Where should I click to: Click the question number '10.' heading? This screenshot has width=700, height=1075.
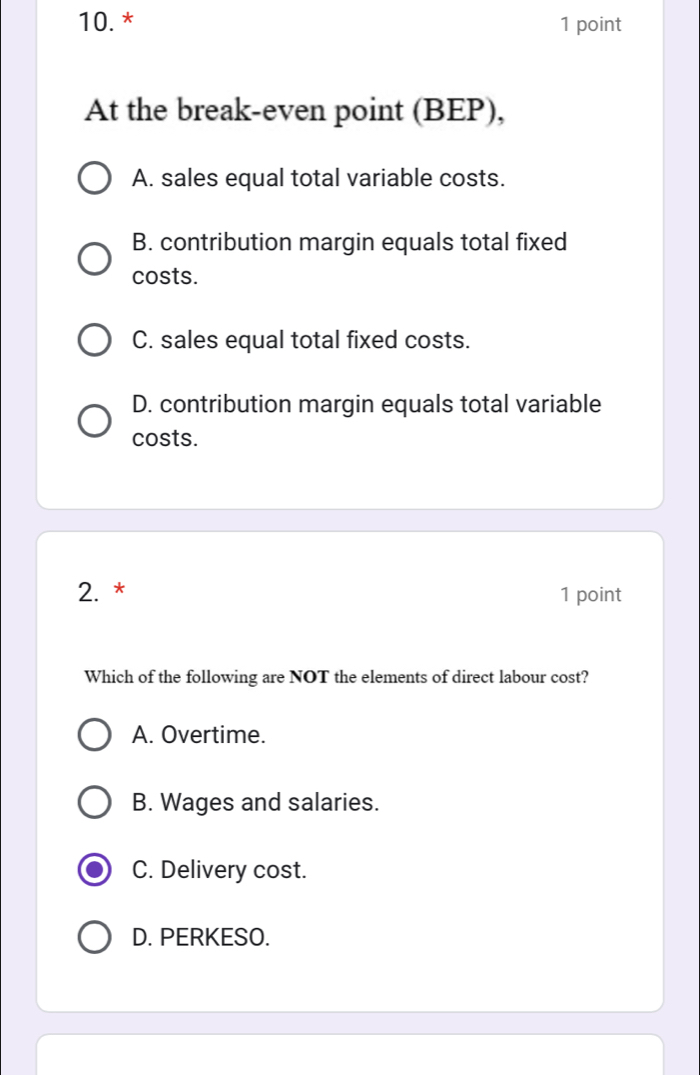coord(96,23)
